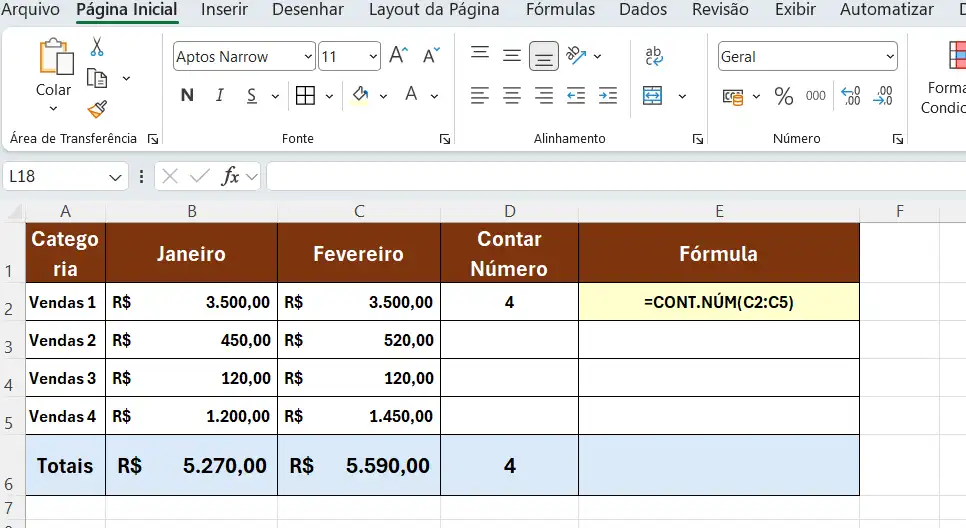The width and height of the screenshot is (966, 528).
Task: Click the formula bar three-dots handle
Action: tap(142, 177)
